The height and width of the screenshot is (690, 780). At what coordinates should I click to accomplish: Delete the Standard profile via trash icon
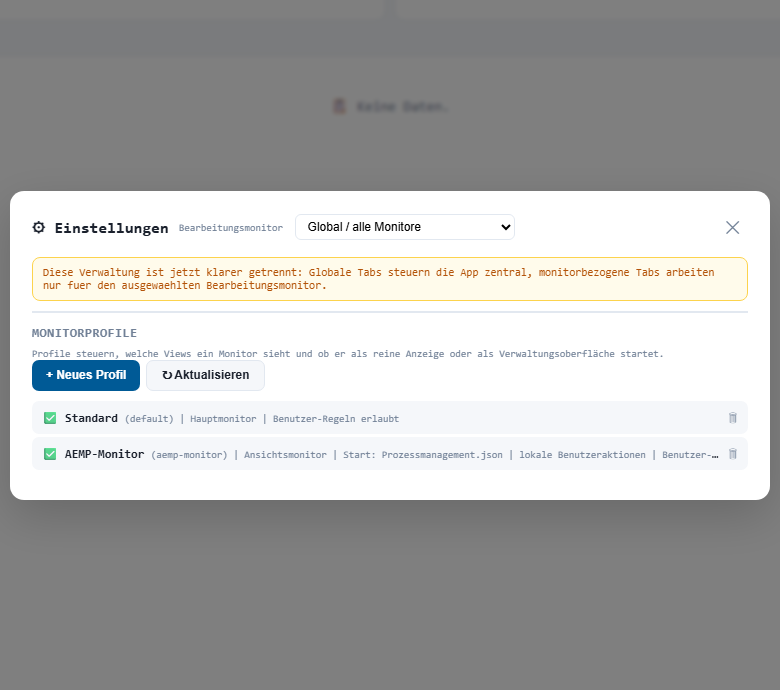pos(732,418)
